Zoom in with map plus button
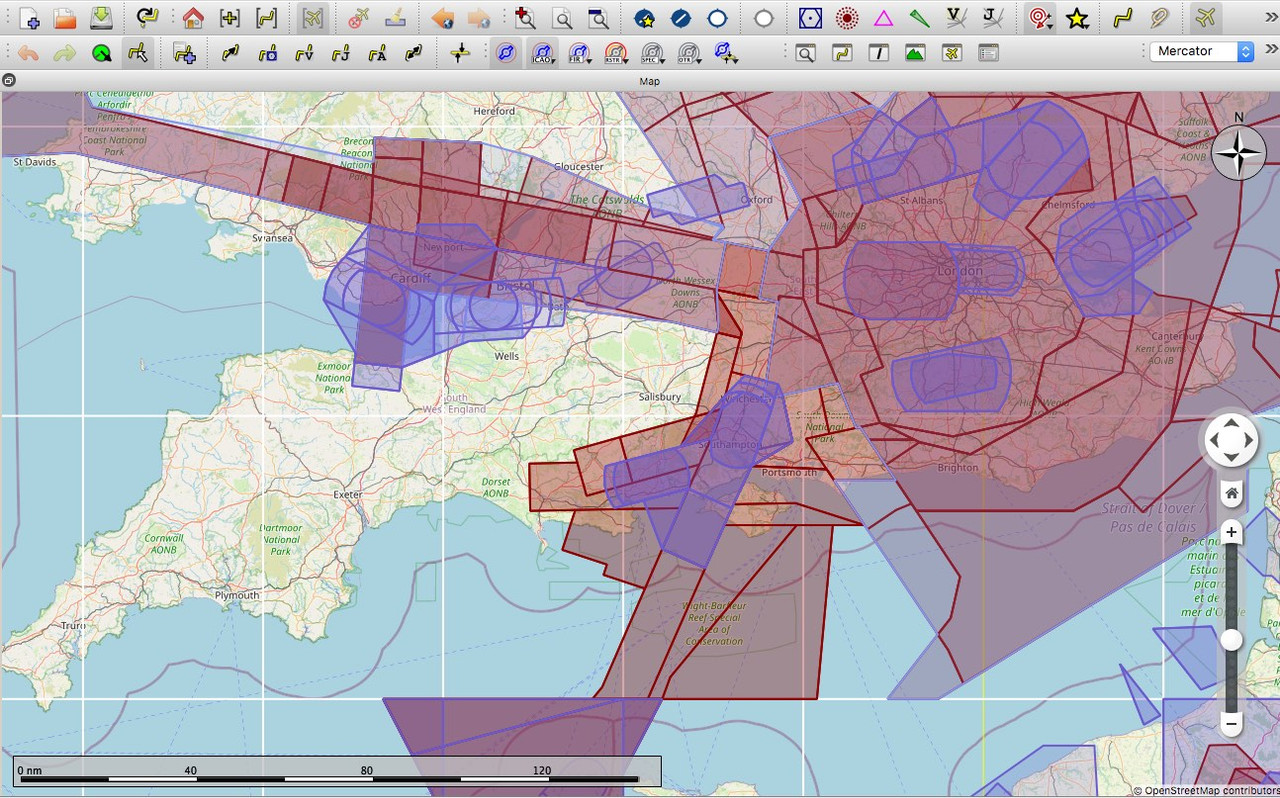The height and width of the screenshot is (798, 1280). coord(1231,532)
